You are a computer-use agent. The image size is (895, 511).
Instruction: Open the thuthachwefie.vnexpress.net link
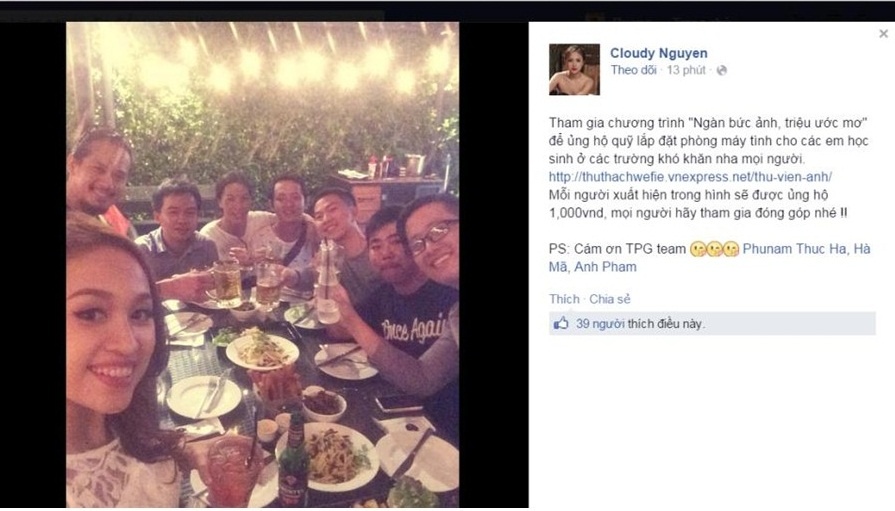pyautogui.click(x=690, y=176)
